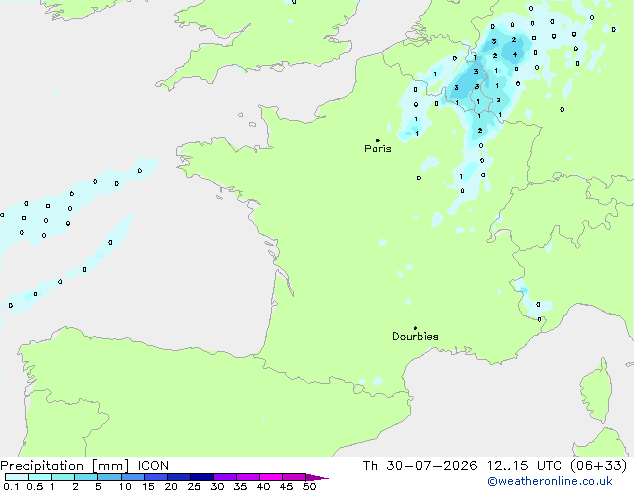Select the 0.5–1 mm legend color swatch
This screenshot has height=490, width=634.
(40, 477)
